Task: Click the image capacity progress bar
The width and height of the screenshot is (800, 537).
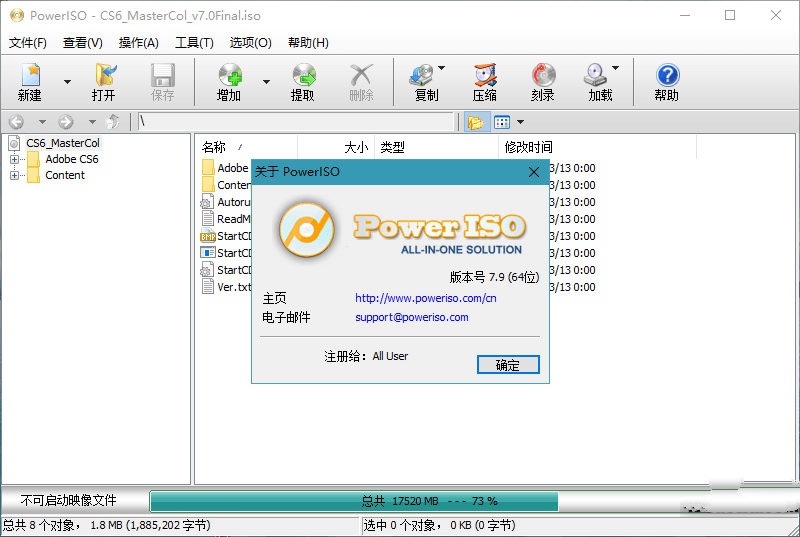Action: 430,501
